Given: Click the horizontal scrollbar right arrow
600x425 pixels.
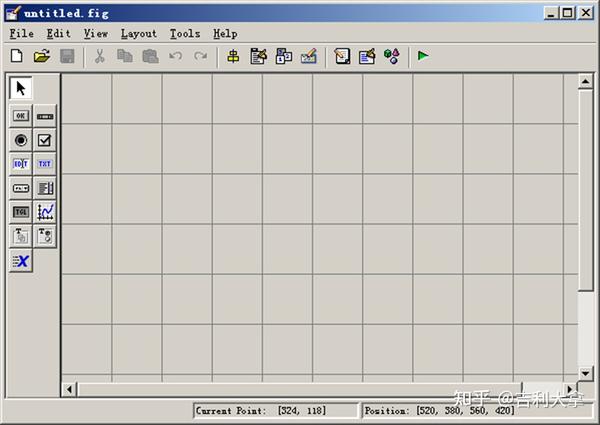Looking at the screenshot, I should click(x=570, y=389).
